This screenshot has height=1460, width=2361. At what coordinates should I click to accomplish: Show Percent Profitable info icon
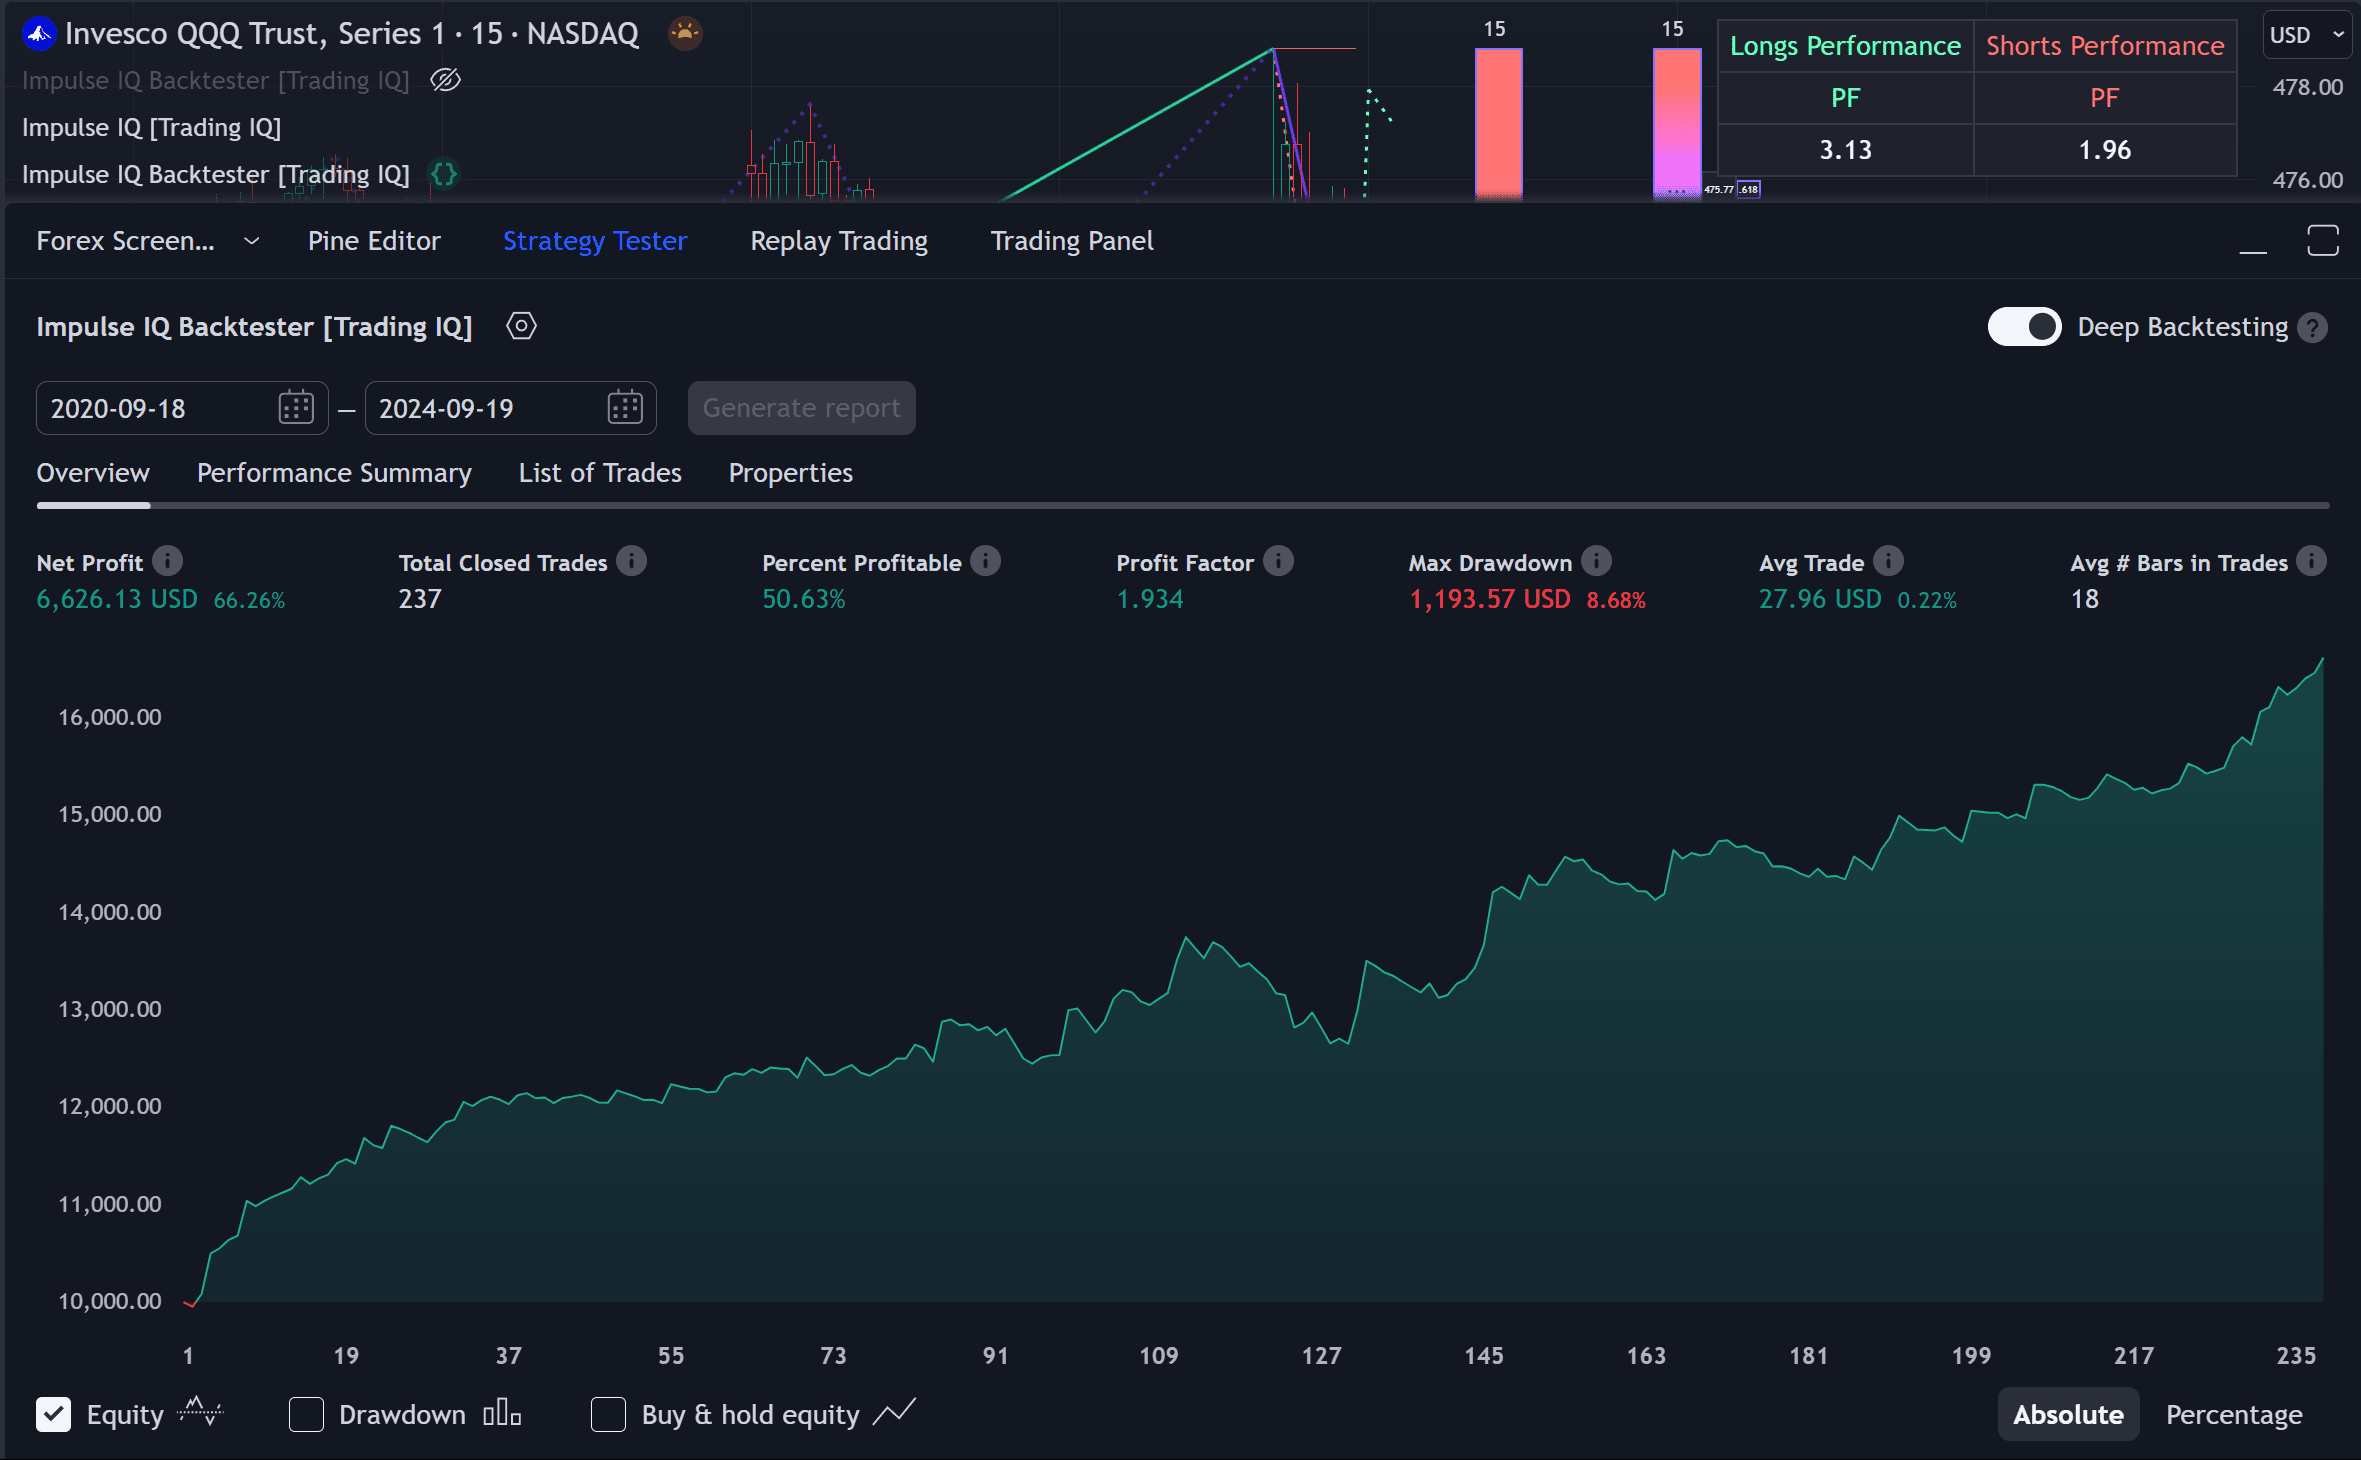click(985, 562)
